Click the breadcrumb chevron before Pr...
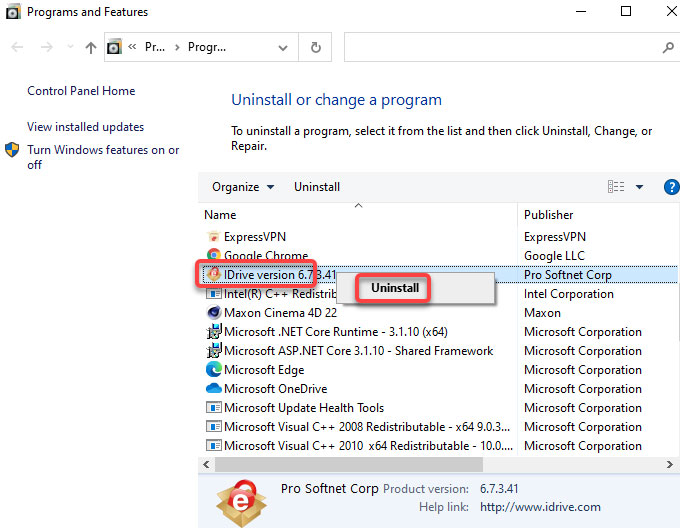The image size is (680, 528). coord(132,46)
